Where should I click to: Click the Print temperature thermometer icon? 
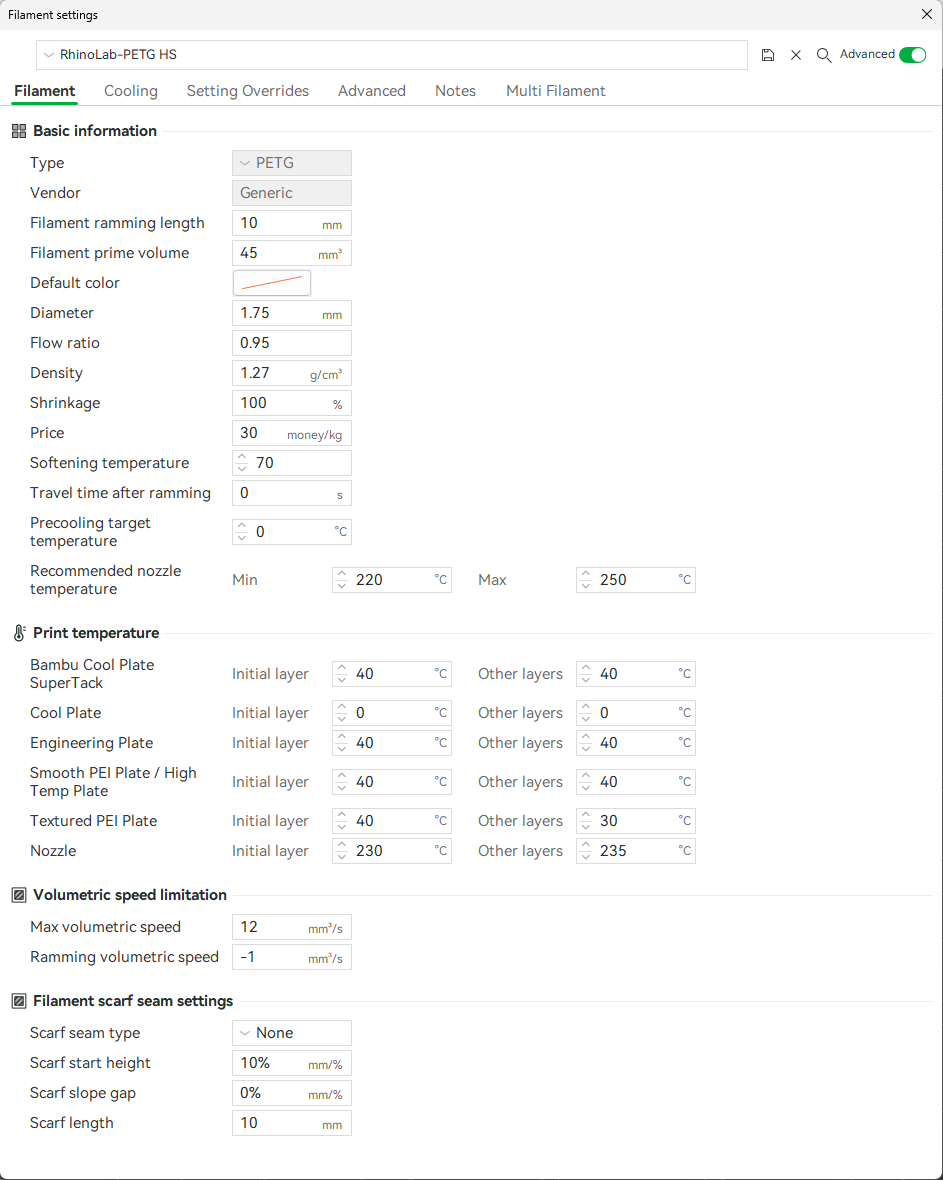19,633
